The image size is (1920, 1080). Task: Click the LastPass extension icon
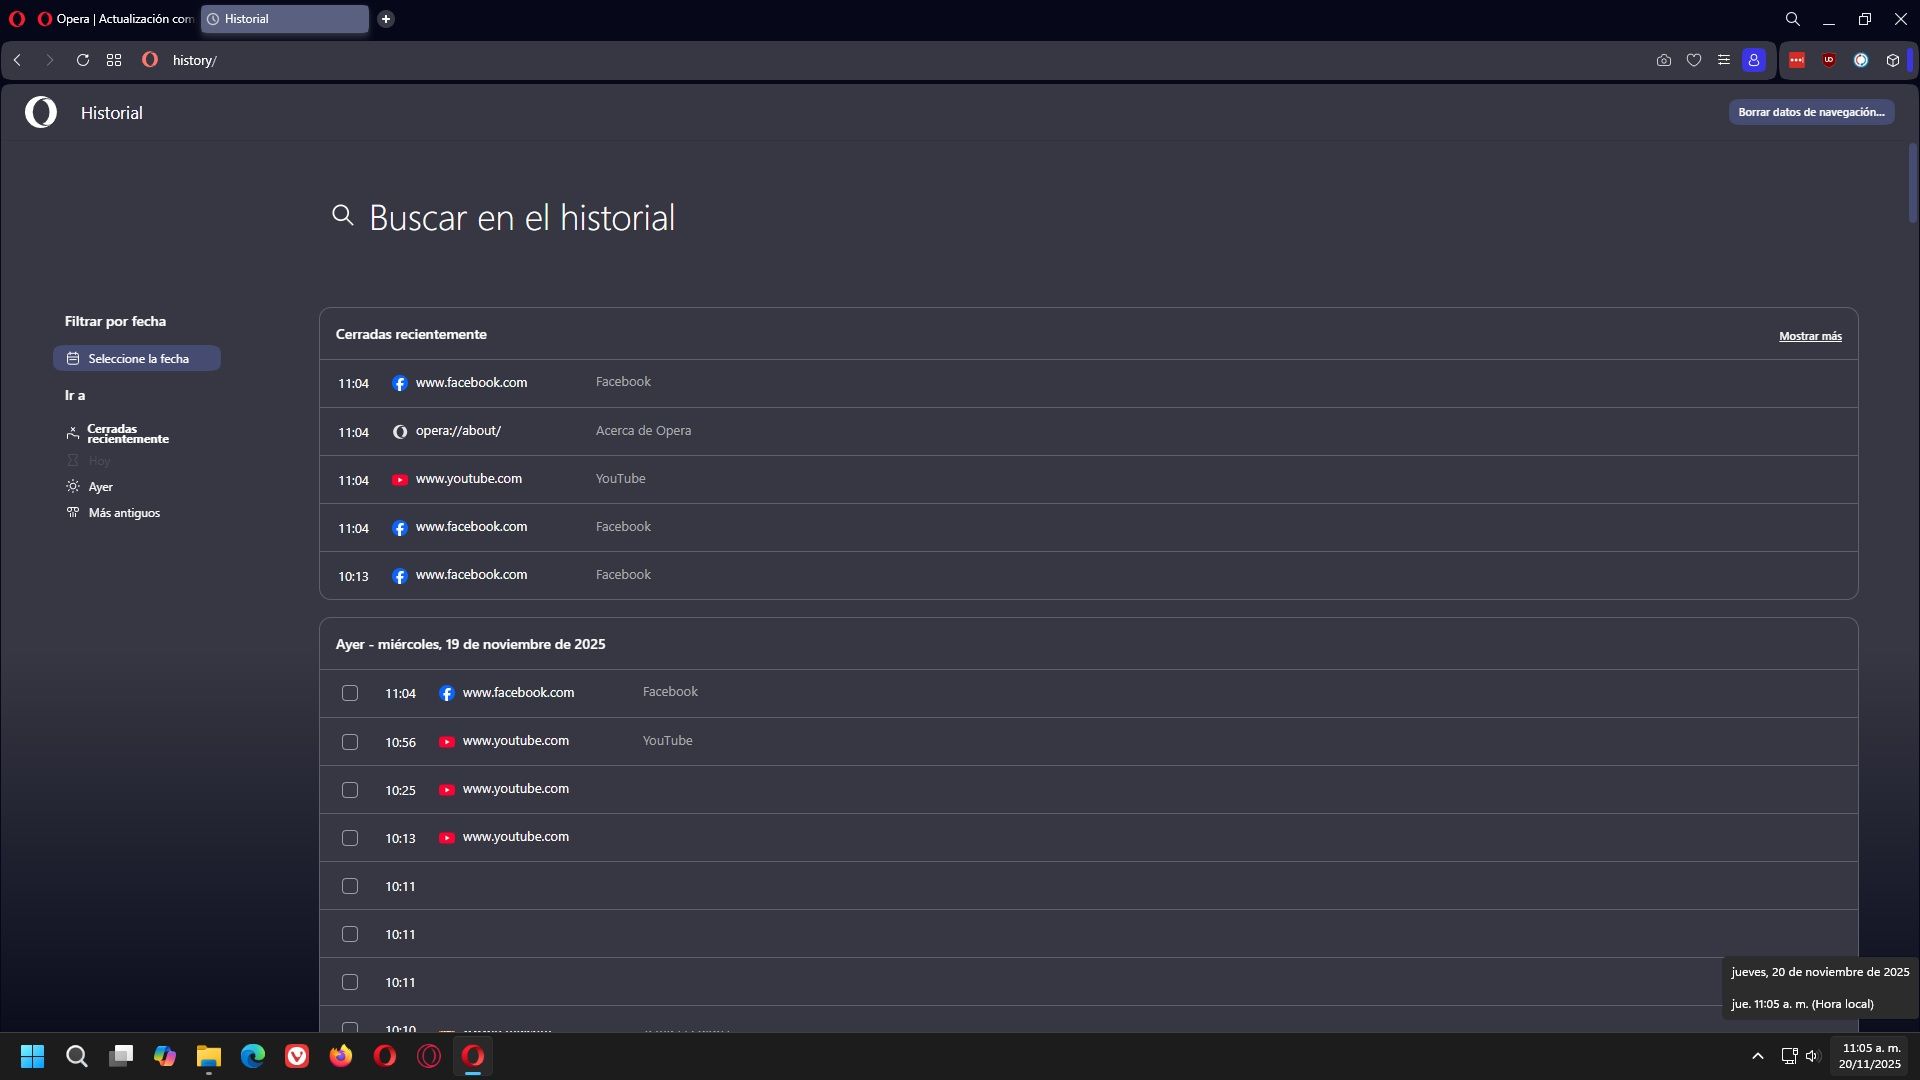1796,60
